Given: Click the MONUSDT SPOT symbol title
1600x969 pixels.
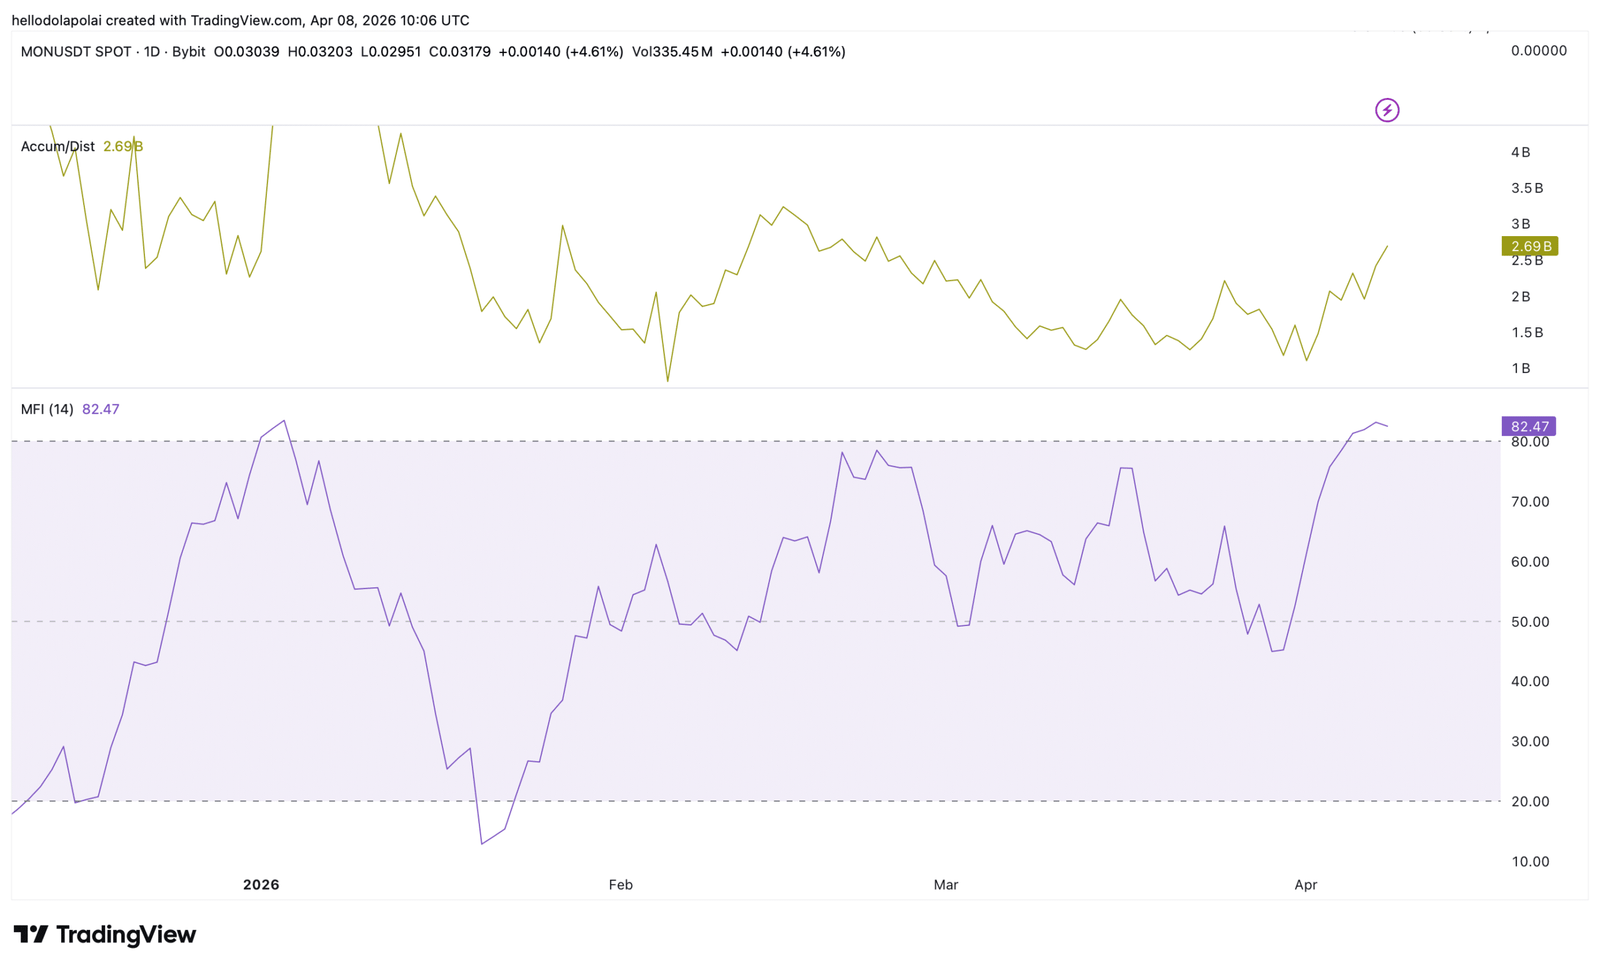Looking at the screenshot, I should (76, 52).
